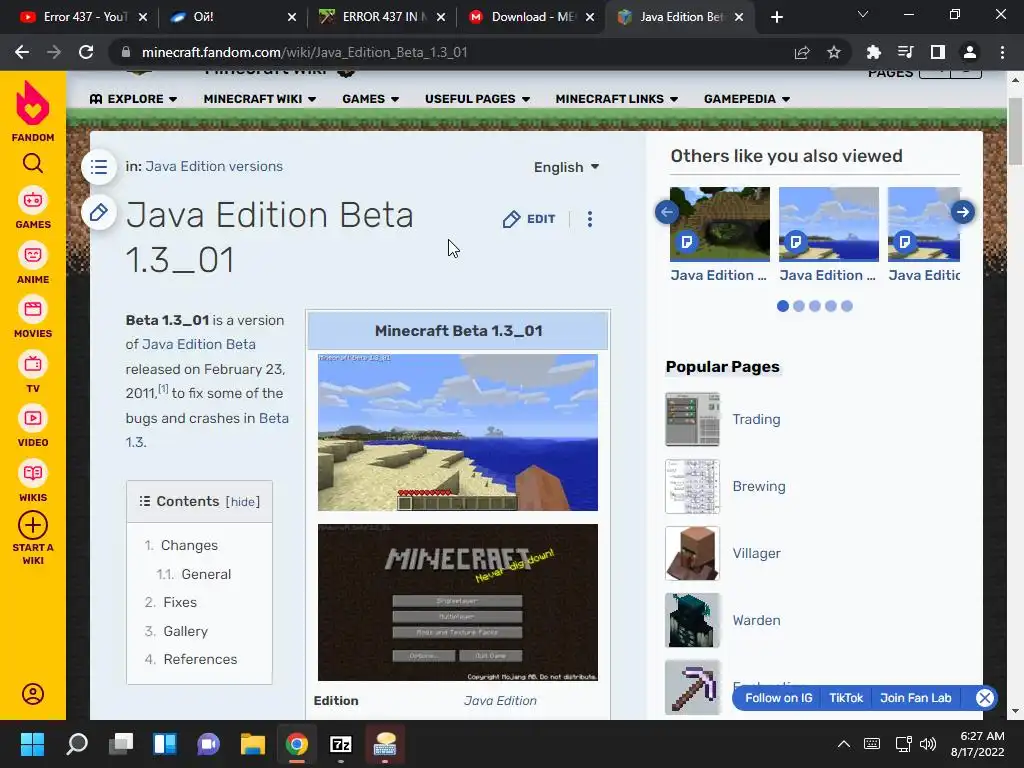Open Windows Start menu

click(x=32, y=744)
